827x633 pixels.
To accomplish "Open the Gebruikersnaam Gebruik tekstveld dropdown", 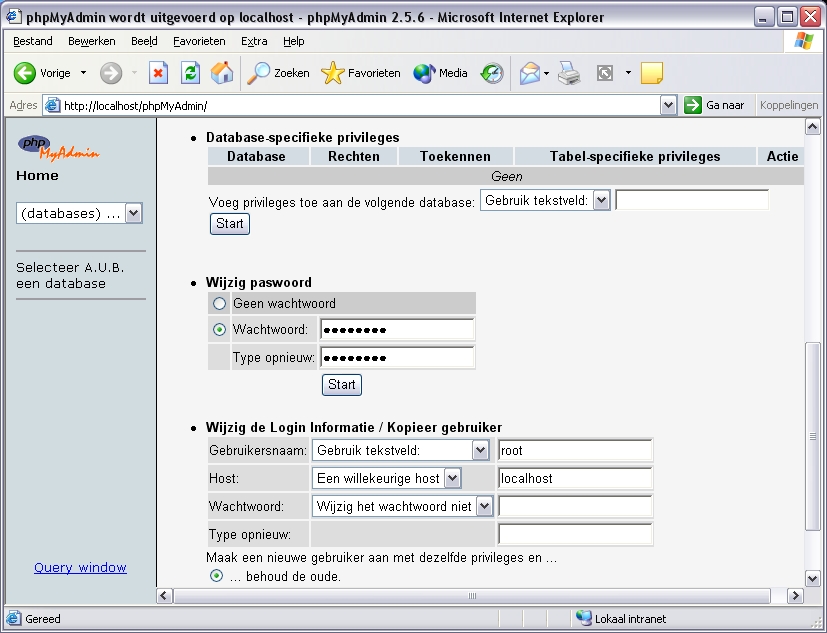I will pos(401,450).
